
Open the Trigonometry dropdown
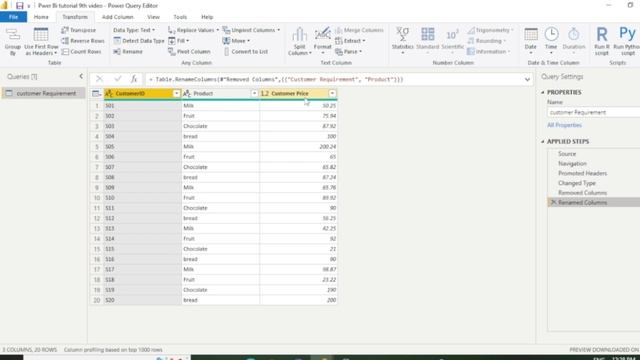[x=490, y=30]
